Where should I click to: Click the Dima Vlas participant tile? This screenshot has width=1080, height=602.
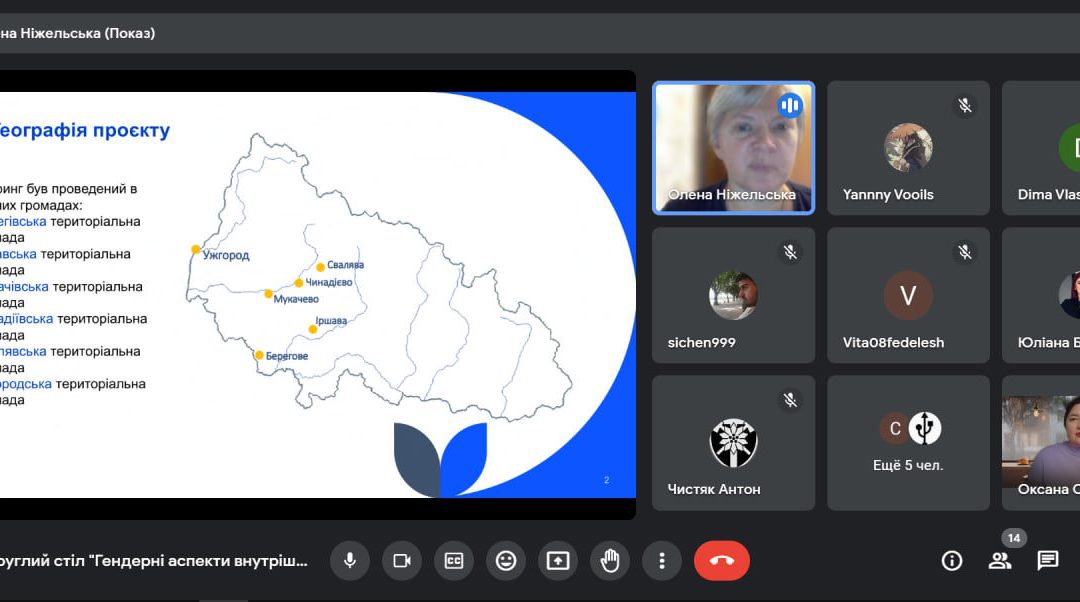[1041, 148]
